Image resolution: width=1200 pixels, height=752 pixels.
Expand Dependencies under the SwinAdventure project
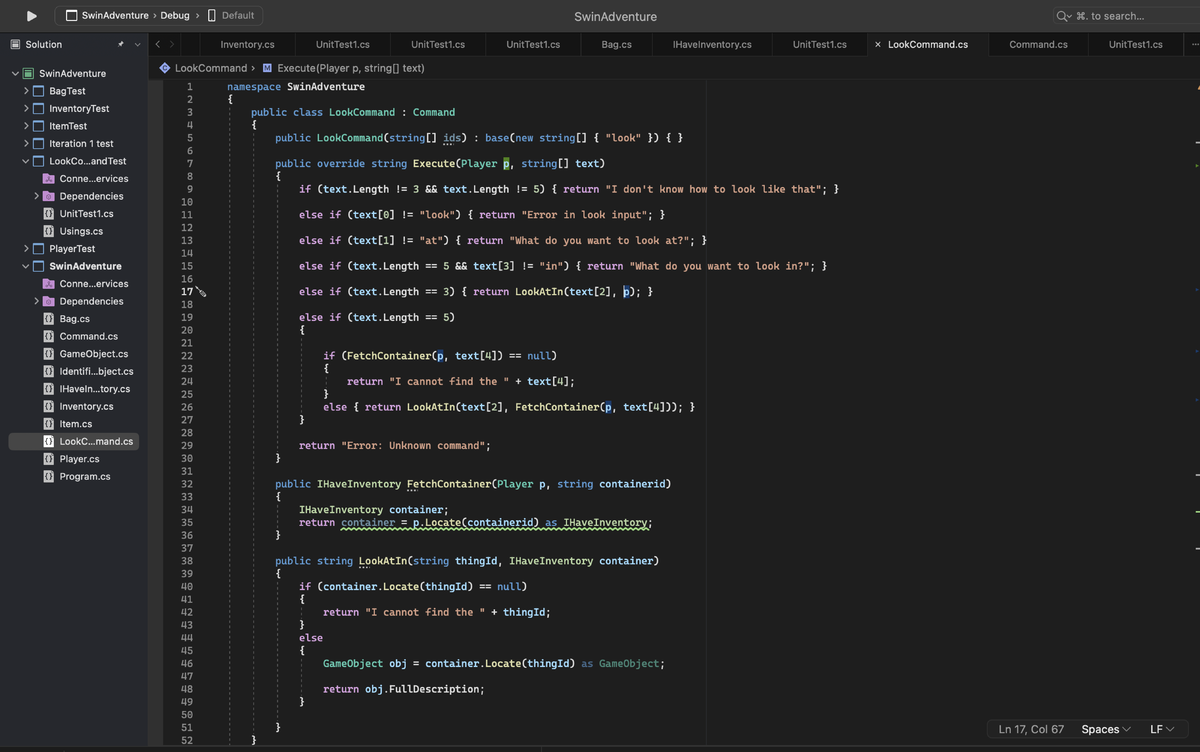point(37,301)
